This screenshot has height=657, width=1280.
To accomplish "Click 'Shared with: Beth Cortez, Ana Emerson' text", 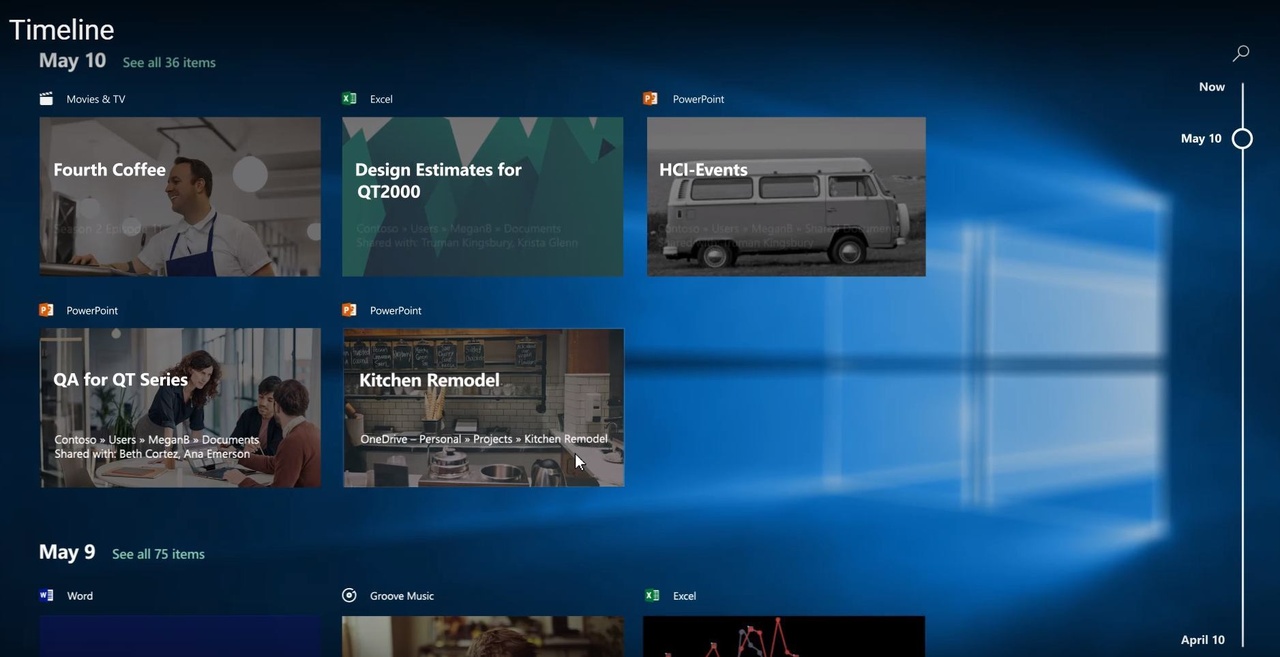I will tap(152, 454).
